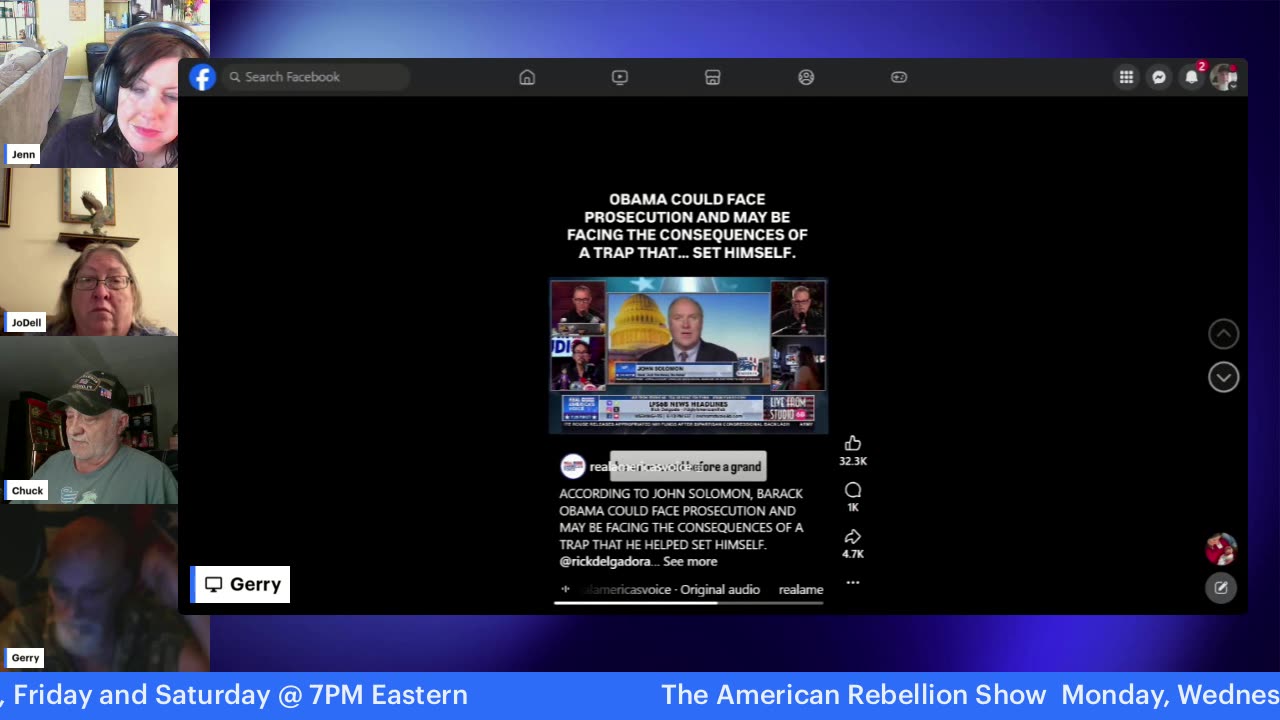The width and height of the screenshot is (1280, 720).
Task: Select Chuck's webcam feed
Action: (x=89, y=419)
